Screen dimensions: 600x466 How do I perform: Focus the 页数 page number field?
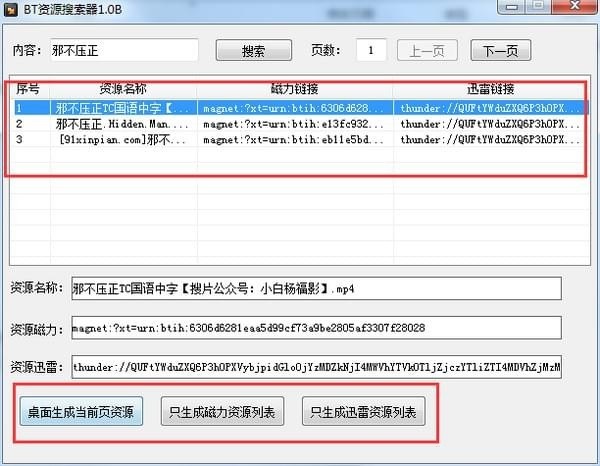point(371,51)
